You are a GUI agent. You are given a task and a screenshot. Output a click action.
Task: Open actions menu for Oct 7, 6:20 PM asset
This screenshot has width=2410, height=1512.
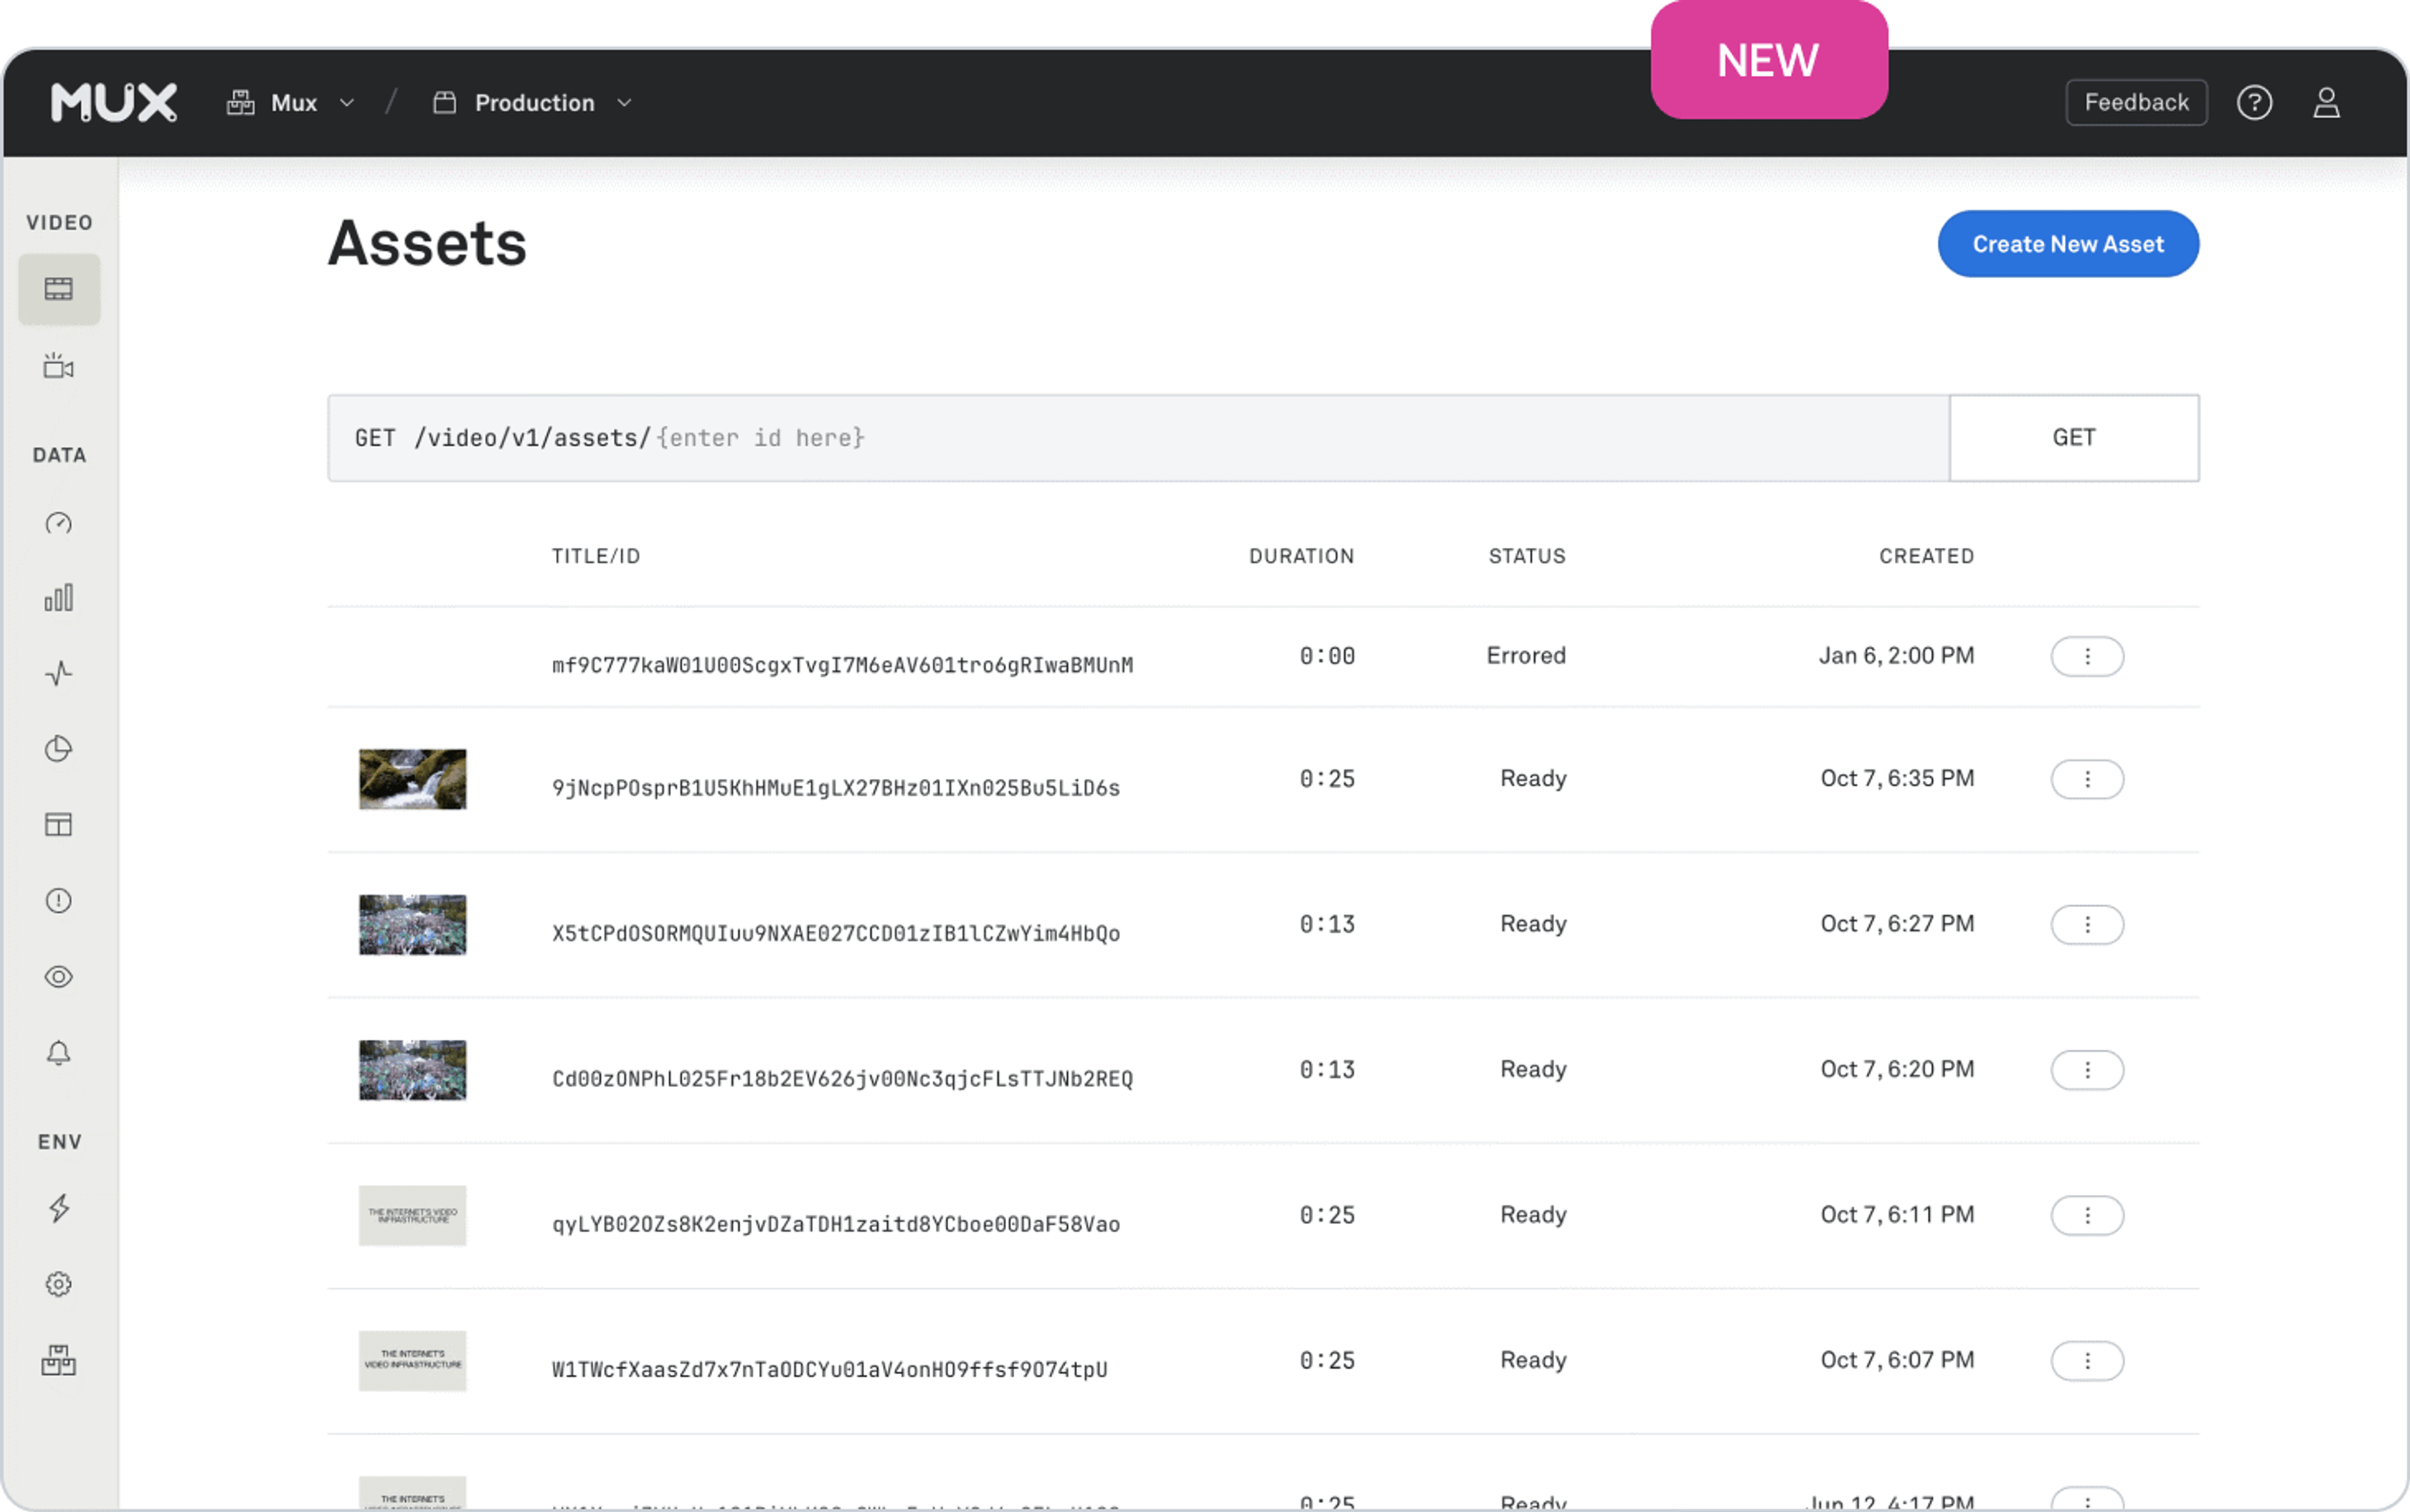[x=2087, y=1070]
